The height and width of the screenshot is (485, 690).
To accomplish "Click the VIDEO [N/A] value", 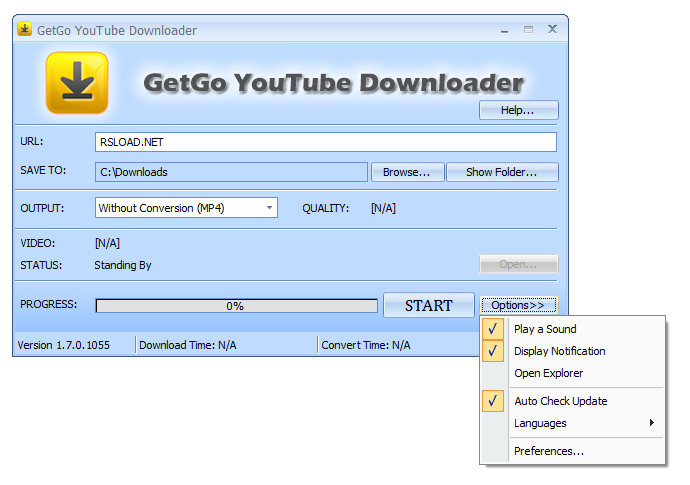I will 107,243.
